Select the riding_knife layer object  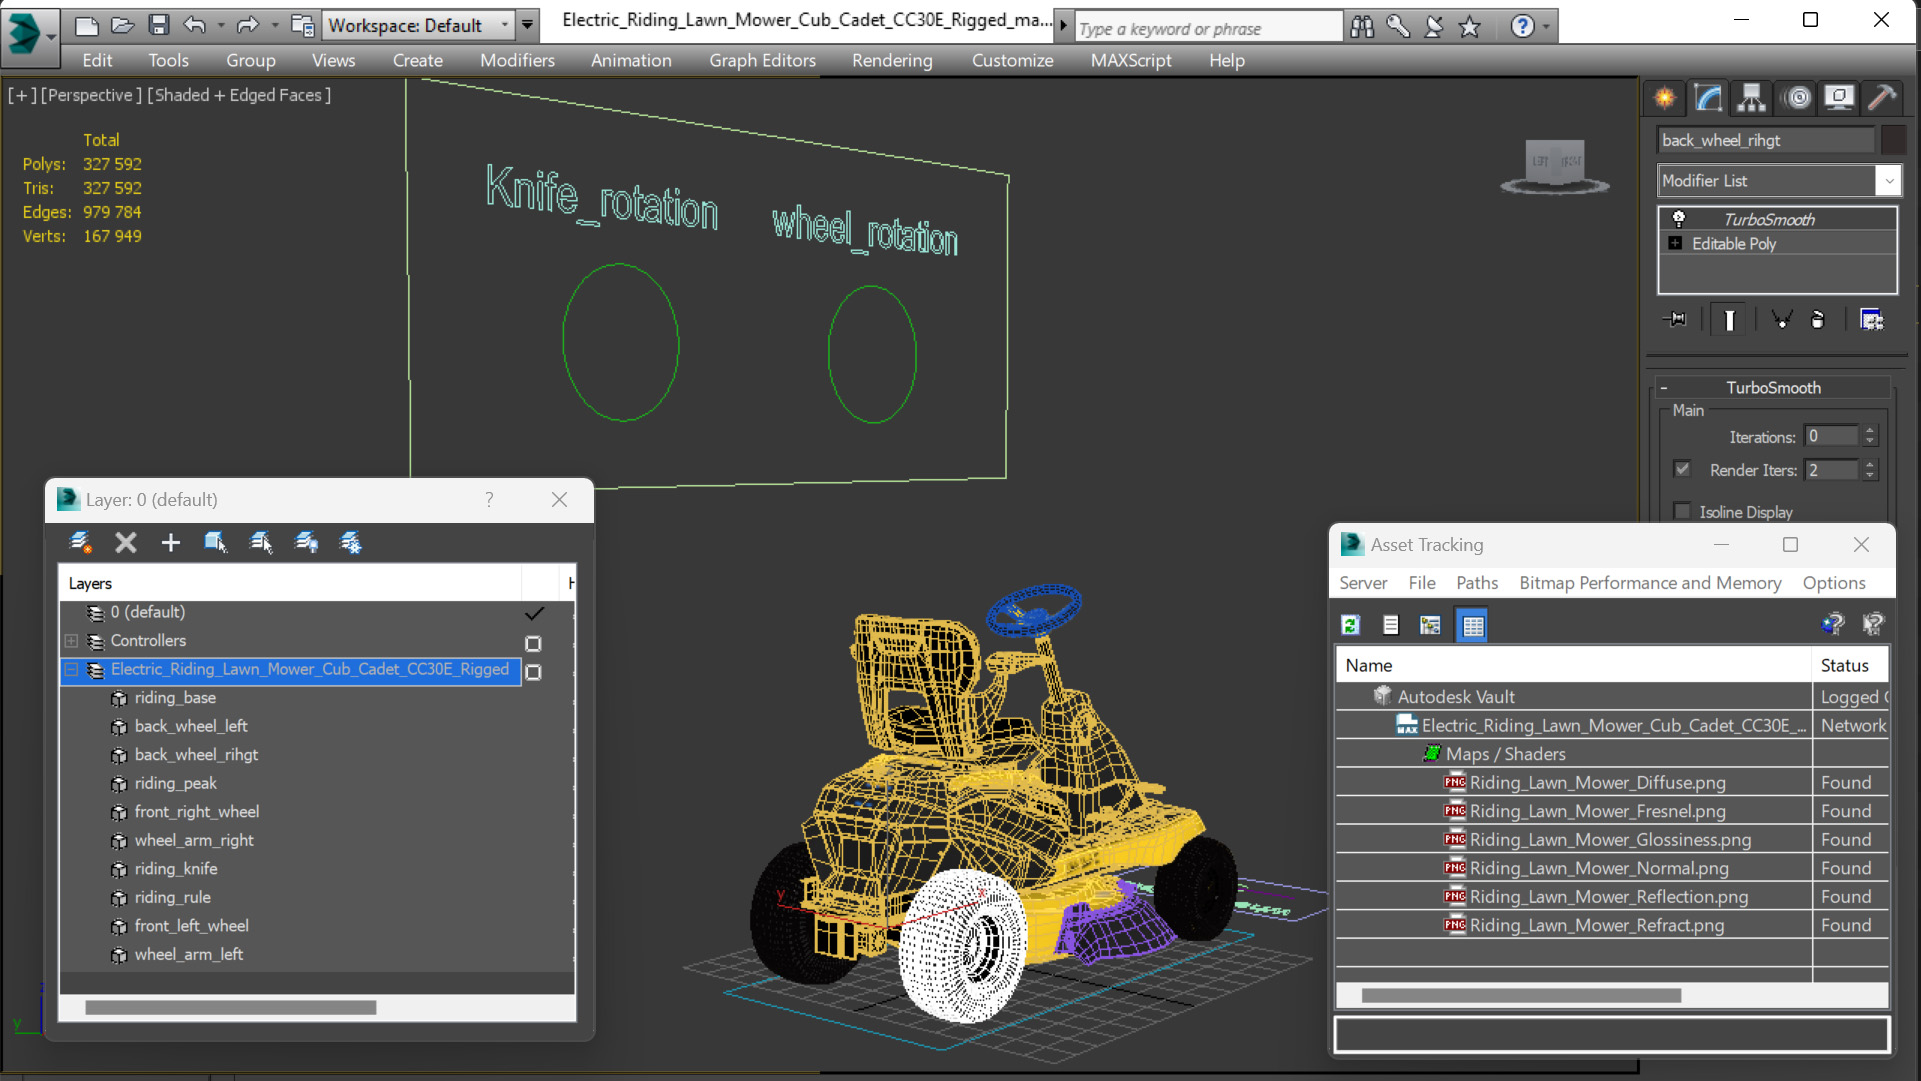pos(176,869)
